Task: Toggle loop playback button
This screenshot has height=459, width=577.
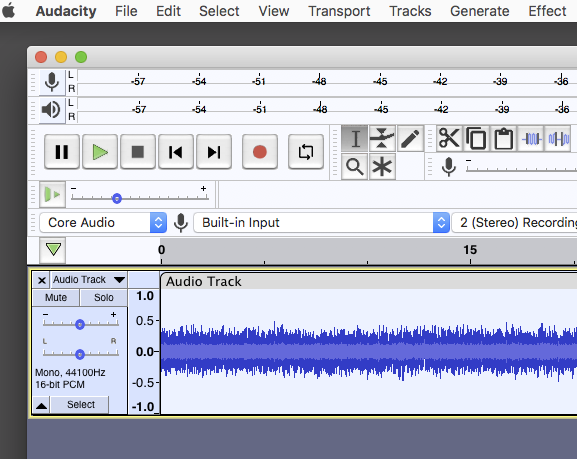Action: pyautogui.click(x=306, y=152)
